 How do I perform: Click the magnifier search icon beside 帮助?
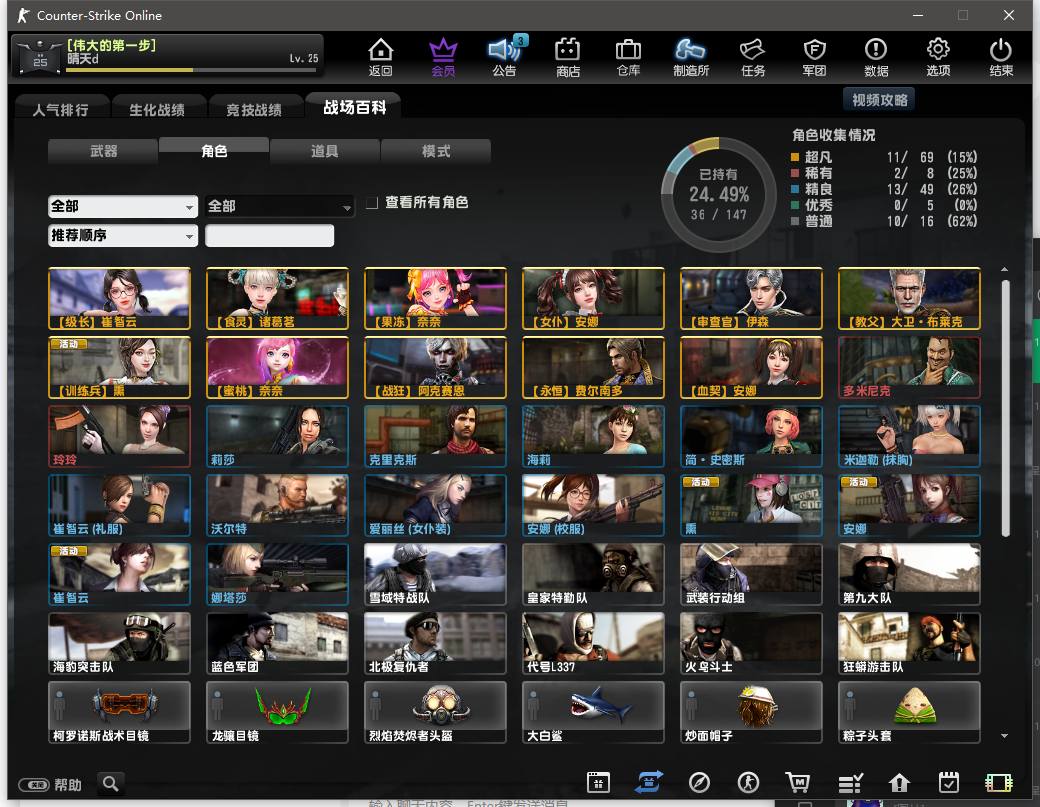[111, 783]
